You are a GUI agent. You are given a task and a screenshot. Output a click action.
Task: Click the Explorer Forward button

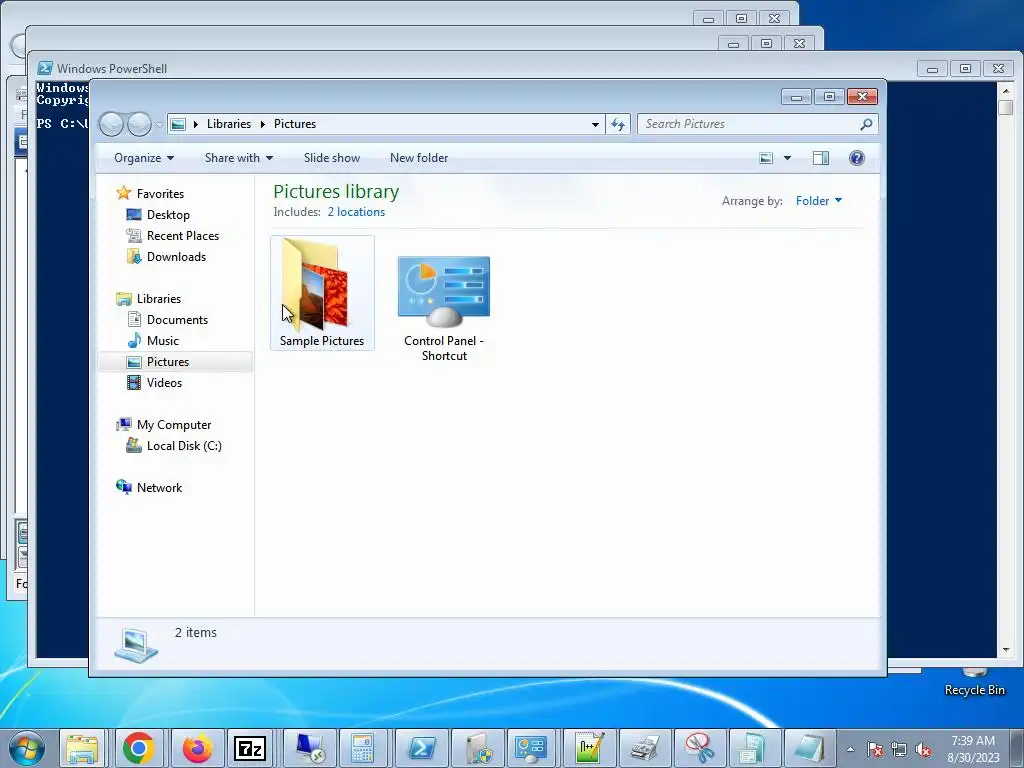138,124
